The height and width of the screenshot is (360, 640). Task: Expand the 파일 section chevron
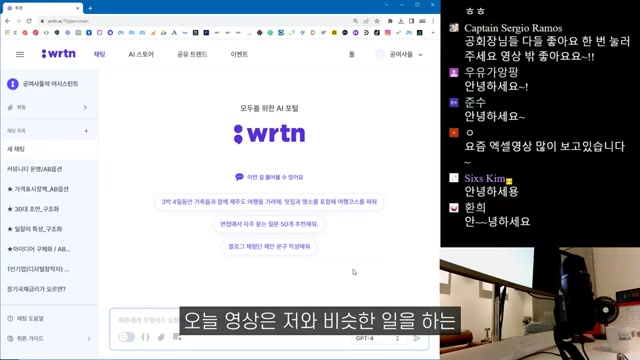85,107
